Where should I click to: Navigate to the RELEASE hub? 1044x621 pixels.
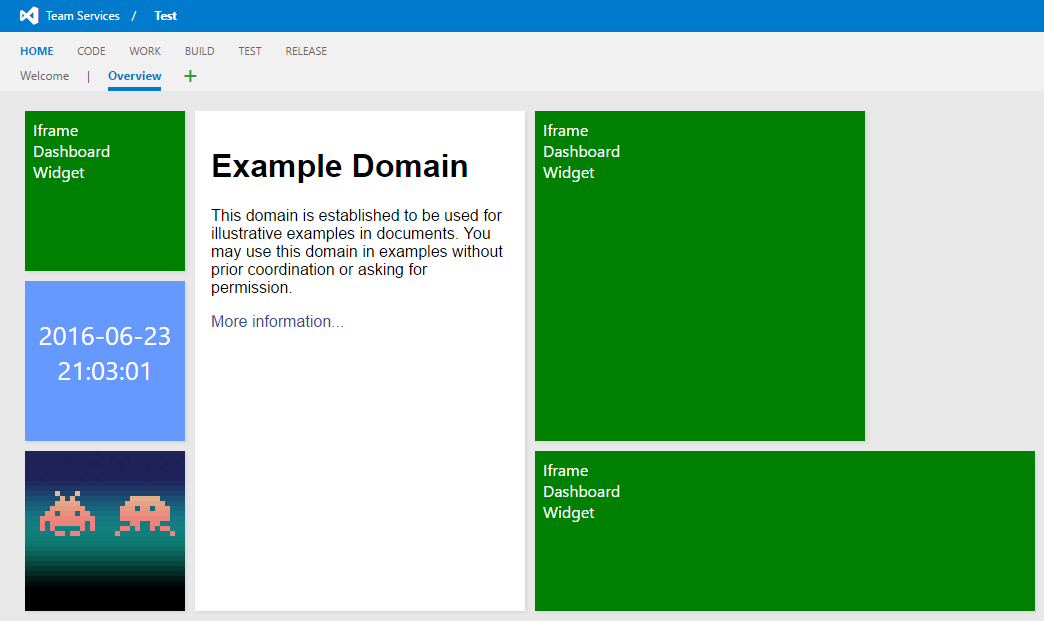[x=306, y=51]
